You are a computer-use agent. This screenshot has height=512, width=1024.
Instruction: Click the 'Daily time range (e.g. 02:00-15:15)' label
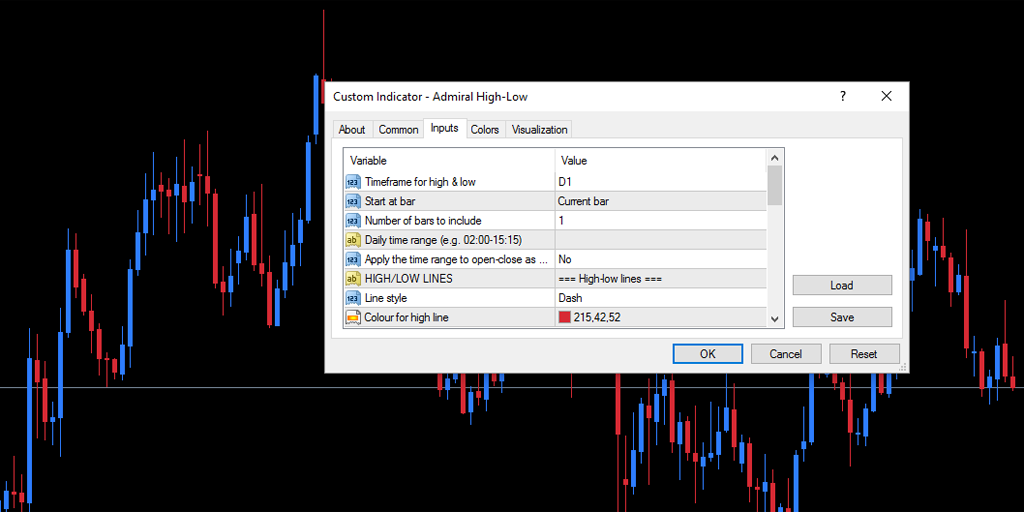(443, 240)
